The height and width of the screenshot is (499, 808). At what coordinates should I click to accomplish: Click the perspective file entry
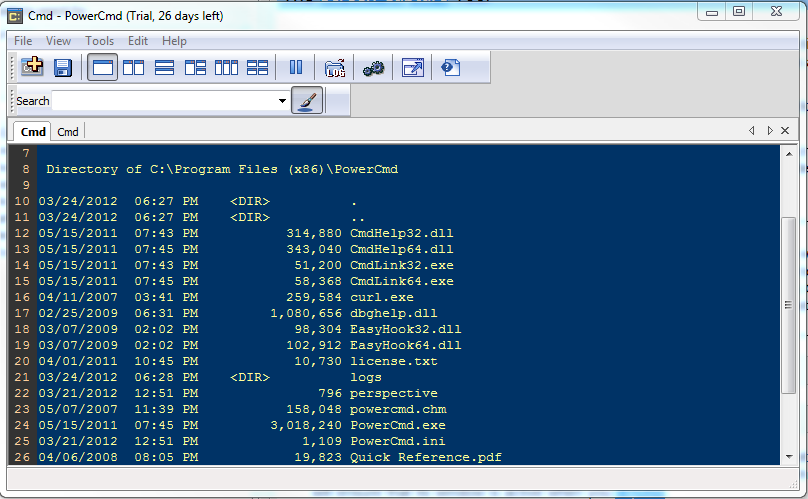point(394,393)
